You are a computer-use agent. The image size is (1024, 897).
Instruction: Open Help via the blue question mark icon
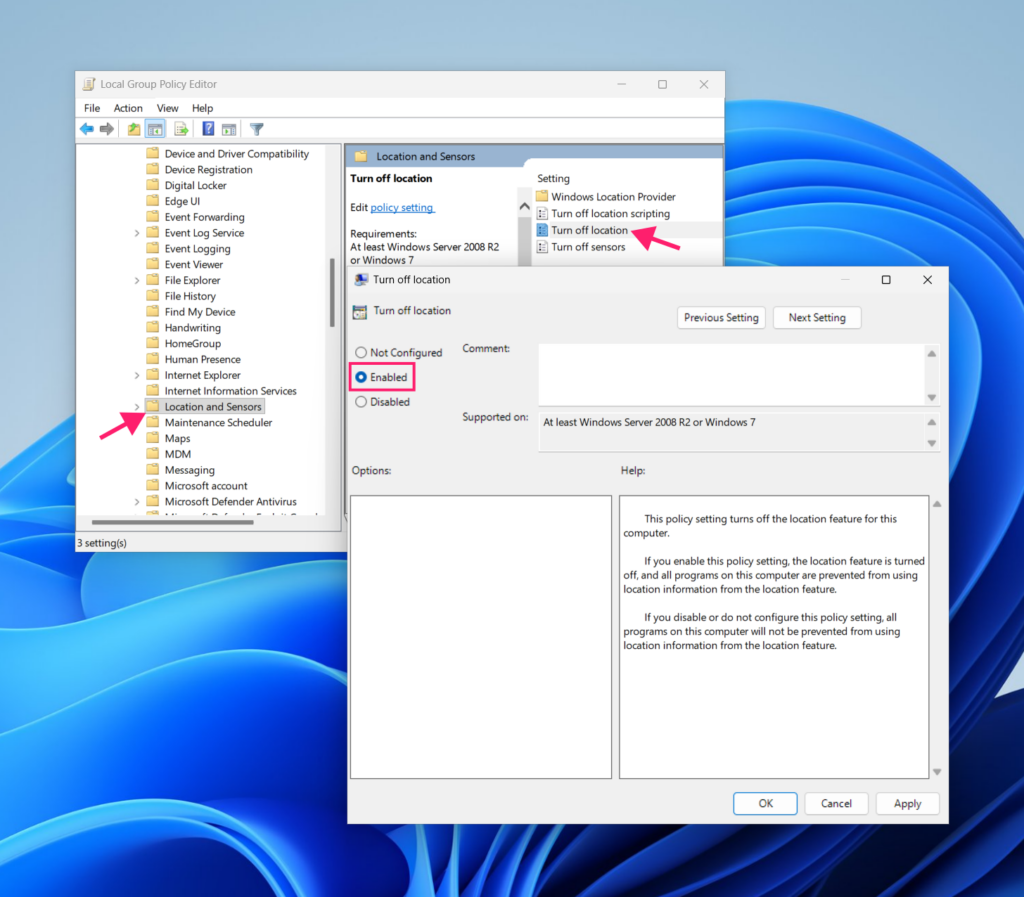point(208,129)
